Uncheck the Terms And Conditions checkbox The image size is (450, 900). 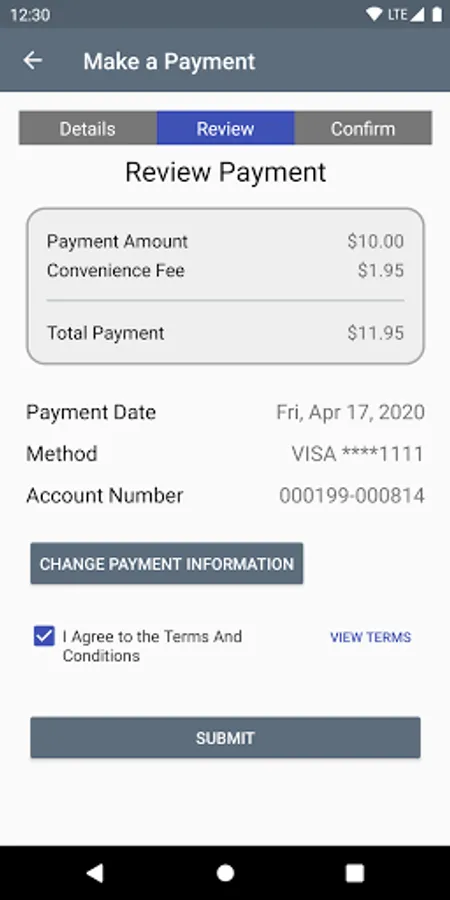(x=44, y=636)
